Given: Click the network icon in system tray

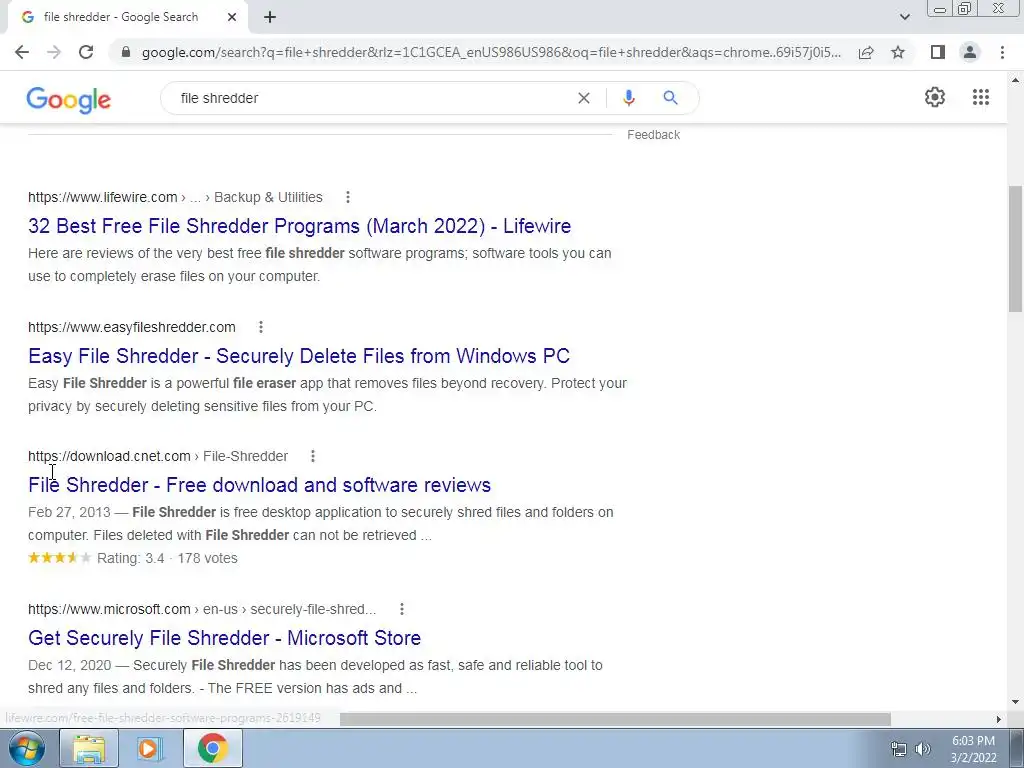Looking at the screenshot, I should [x=899, y=749].
